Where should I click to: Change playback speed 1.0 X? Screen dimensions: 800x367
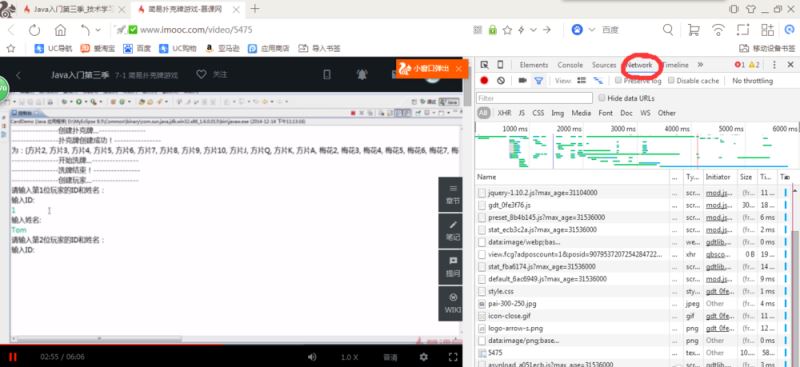pos(349,357)
